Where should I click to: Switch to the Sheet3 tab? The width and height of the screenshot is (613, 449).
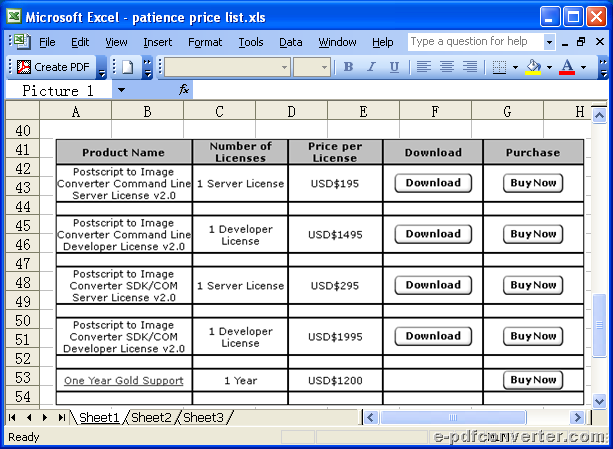point(203,418)
